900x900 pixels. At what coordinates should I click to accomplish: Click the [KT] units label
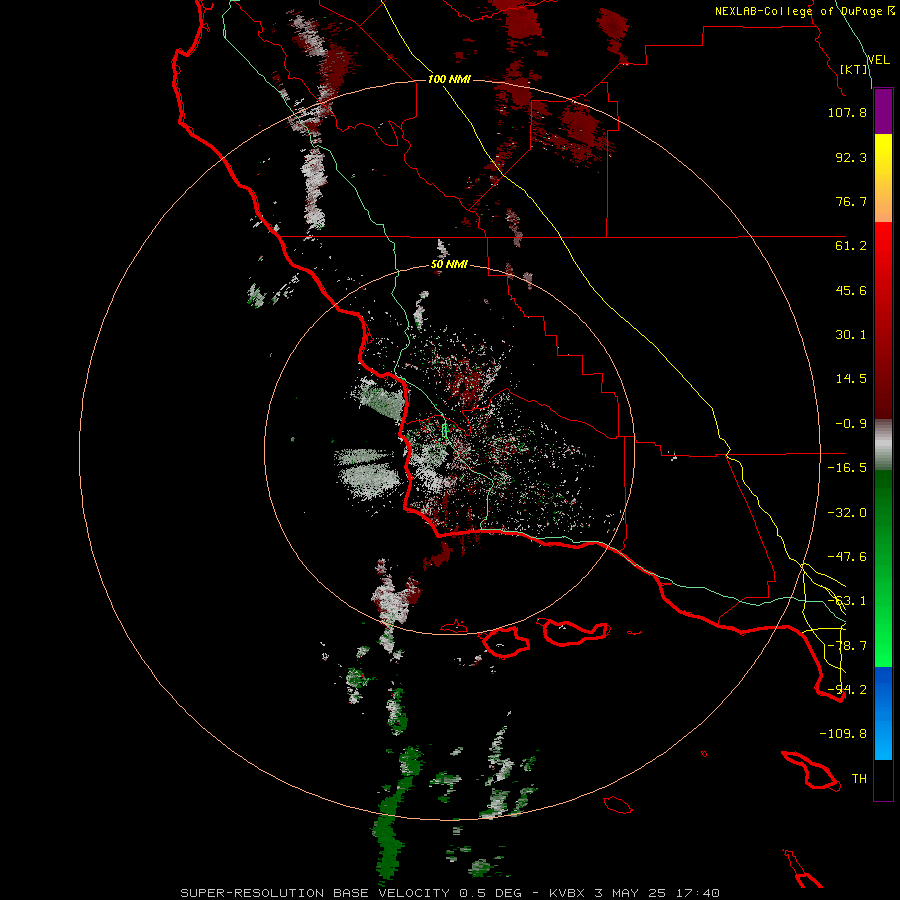854,69
